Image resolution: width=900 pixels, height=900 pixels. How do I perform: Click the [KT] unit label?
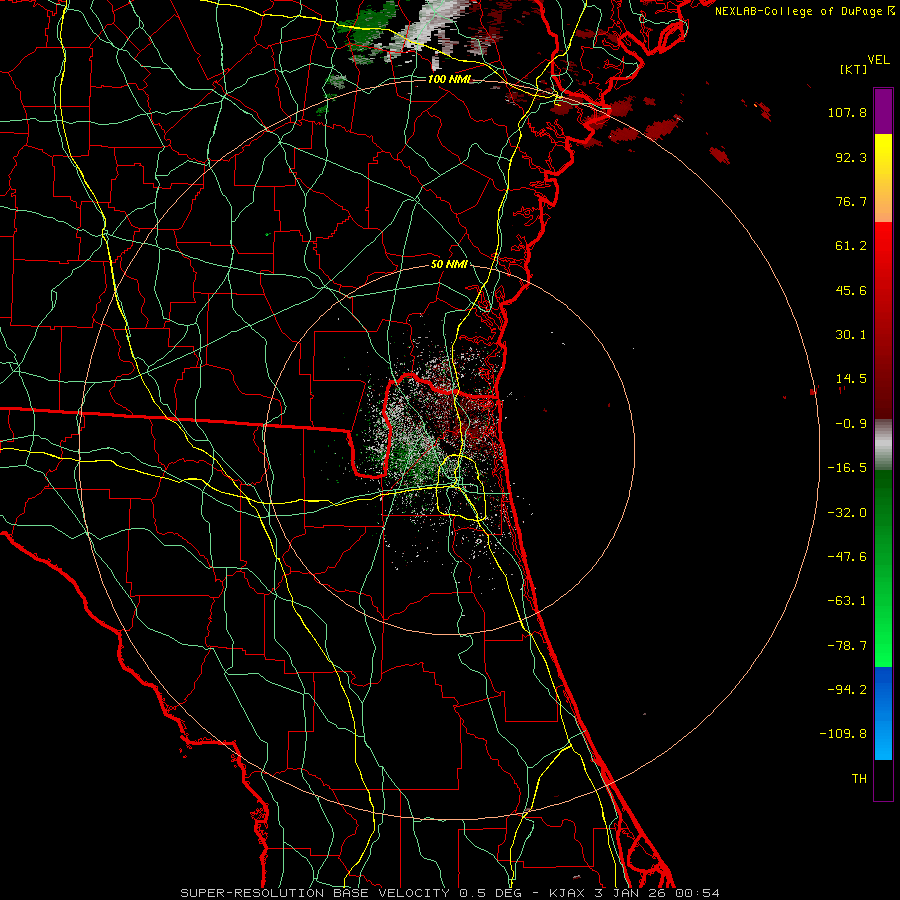853,69
